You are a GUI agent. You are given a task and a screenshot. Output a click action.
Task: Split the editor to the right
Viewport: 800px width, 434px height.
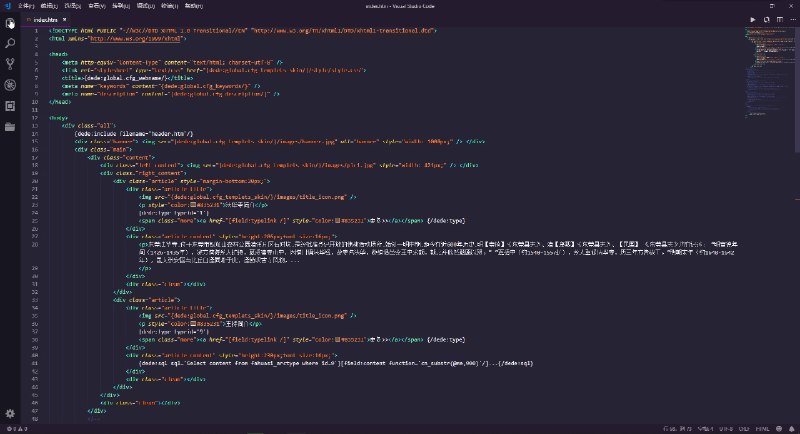tap(780, 19)
